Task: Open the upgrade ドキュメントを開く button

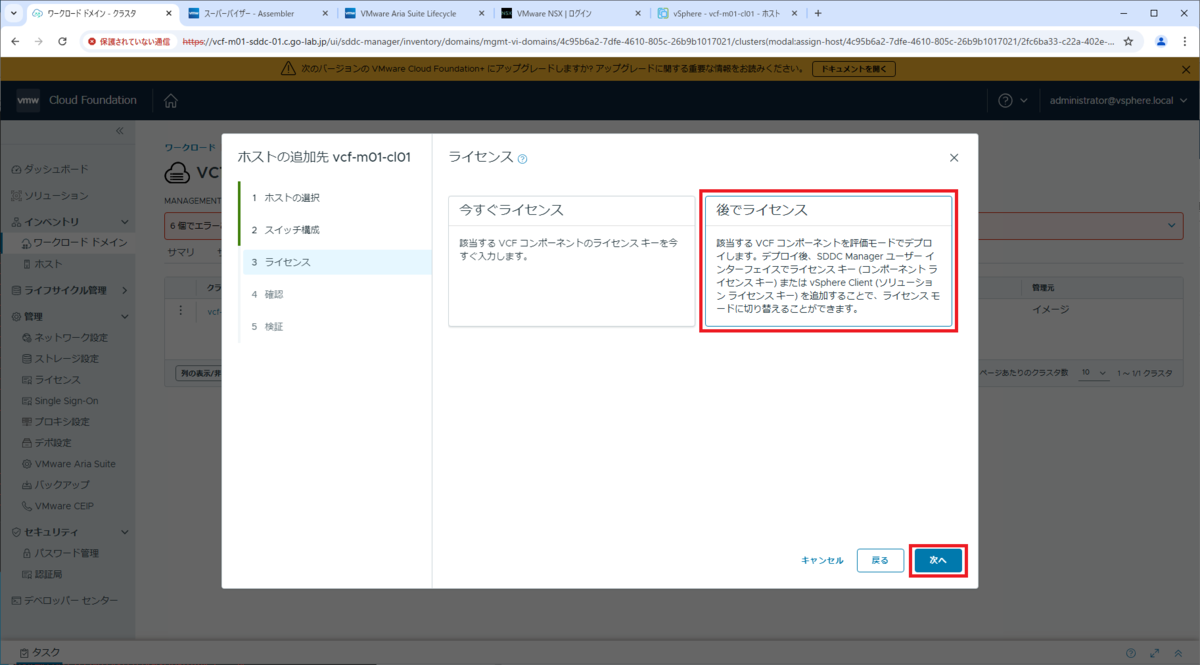Action: pos(853,69)
